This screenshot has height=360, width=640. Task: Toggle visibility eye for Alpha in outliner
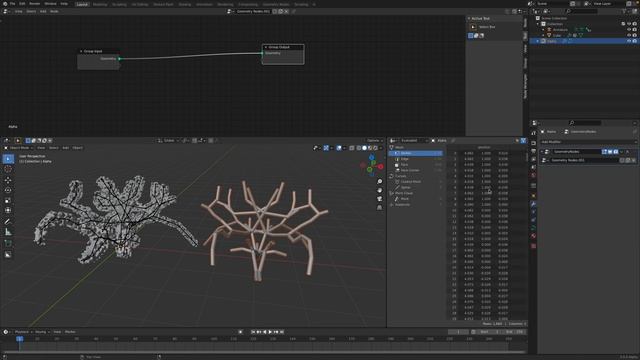pyautogui.click(x=629, y=41)
